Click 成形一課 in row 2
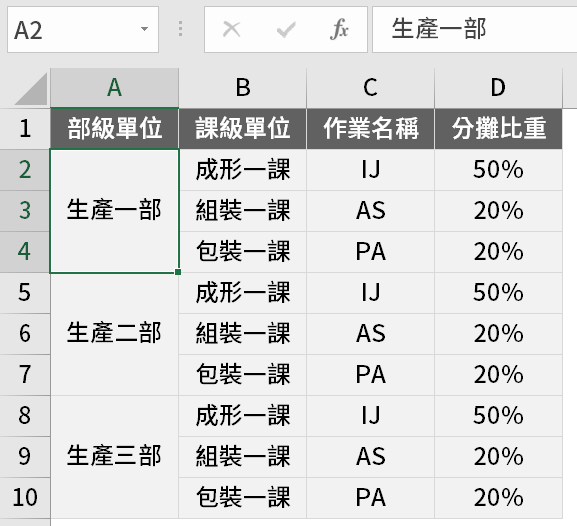 point(243,170)
